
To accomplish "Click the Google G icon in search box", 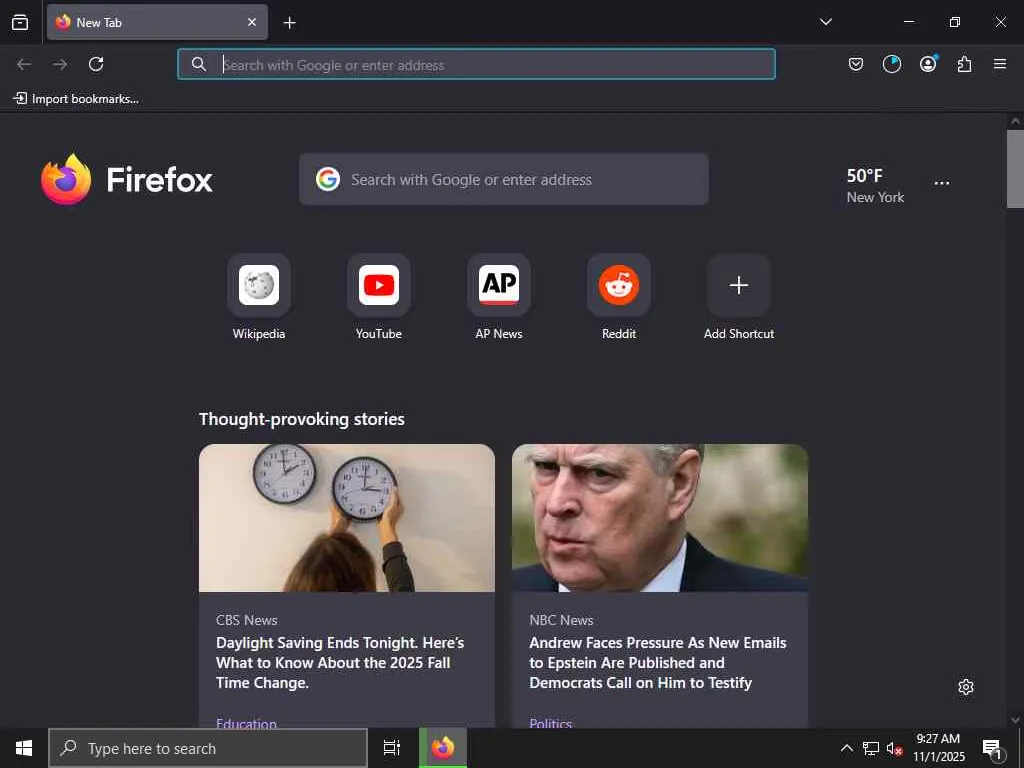I will tap(328, 179).
